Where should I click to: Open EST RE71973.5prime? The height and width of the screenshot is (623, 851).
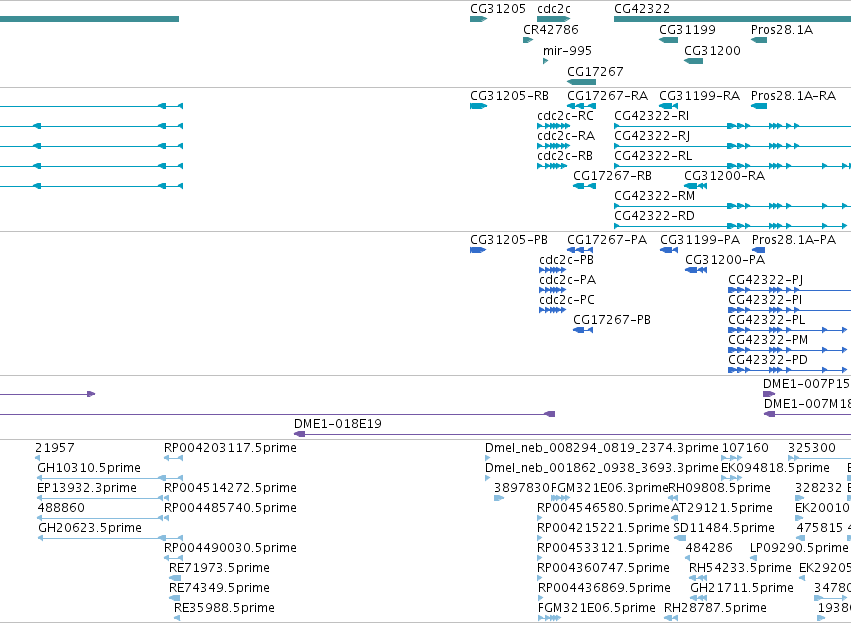(x=219, y=568)
